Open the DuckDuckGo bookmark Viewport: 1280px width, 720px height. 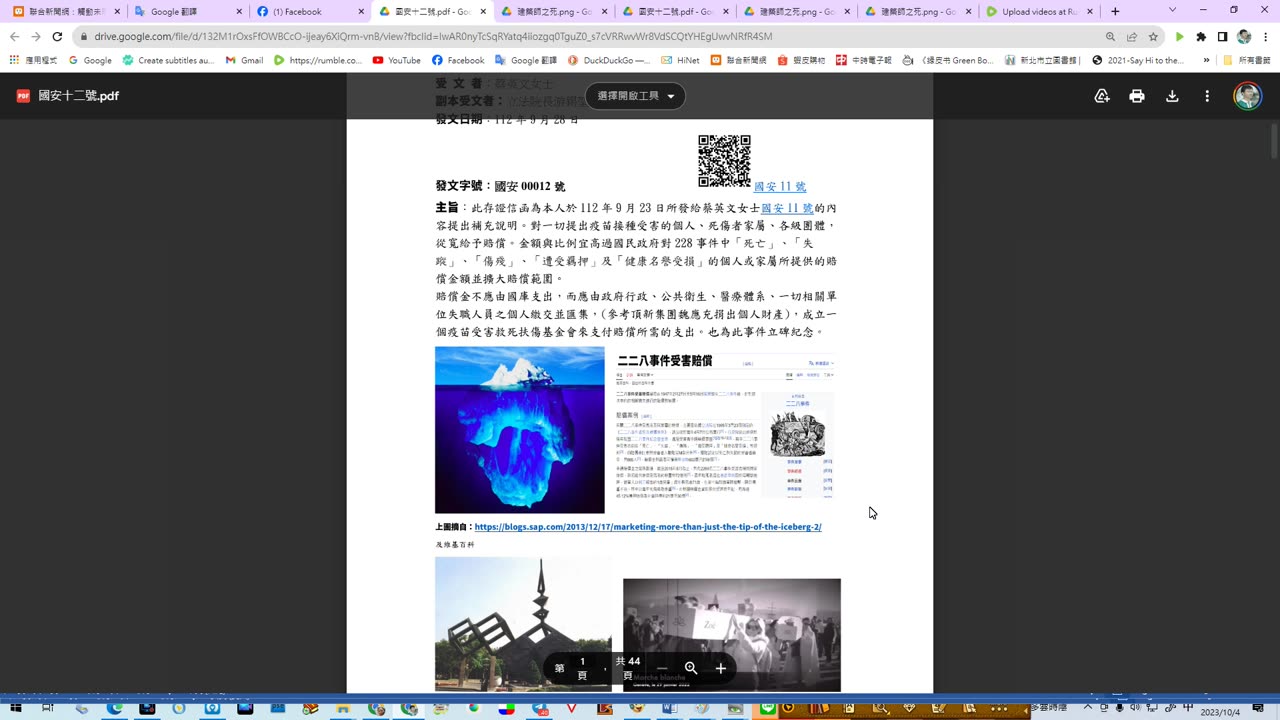(x=608, y=60)
